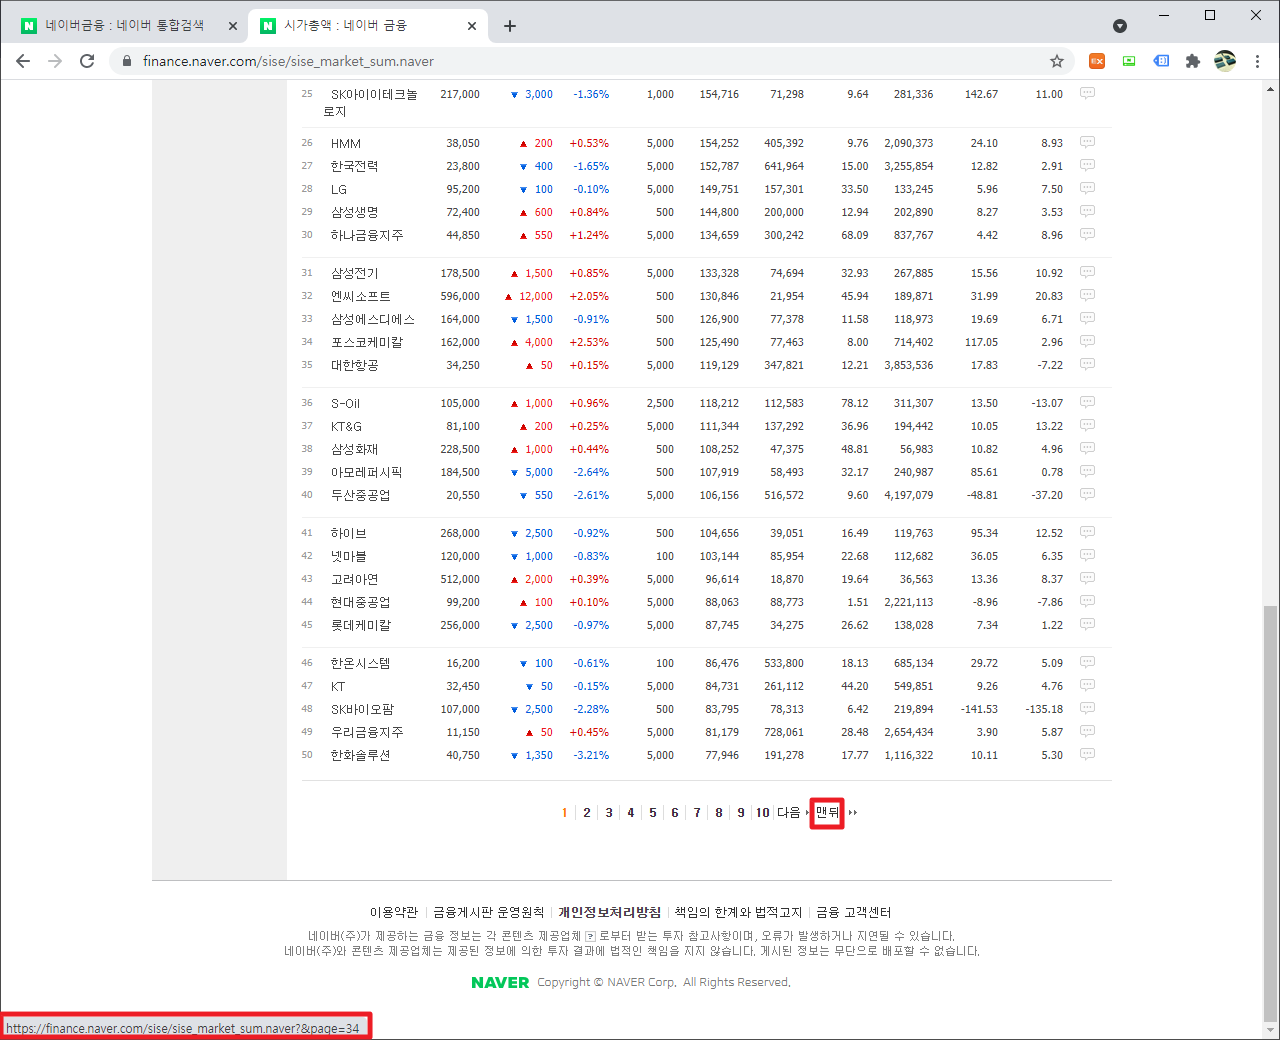Open discussion board icon for SK아이이테크놀로지 row
This screenshot has width=1280, height=1040.
pyautogui.click(x=1087, y=93)
